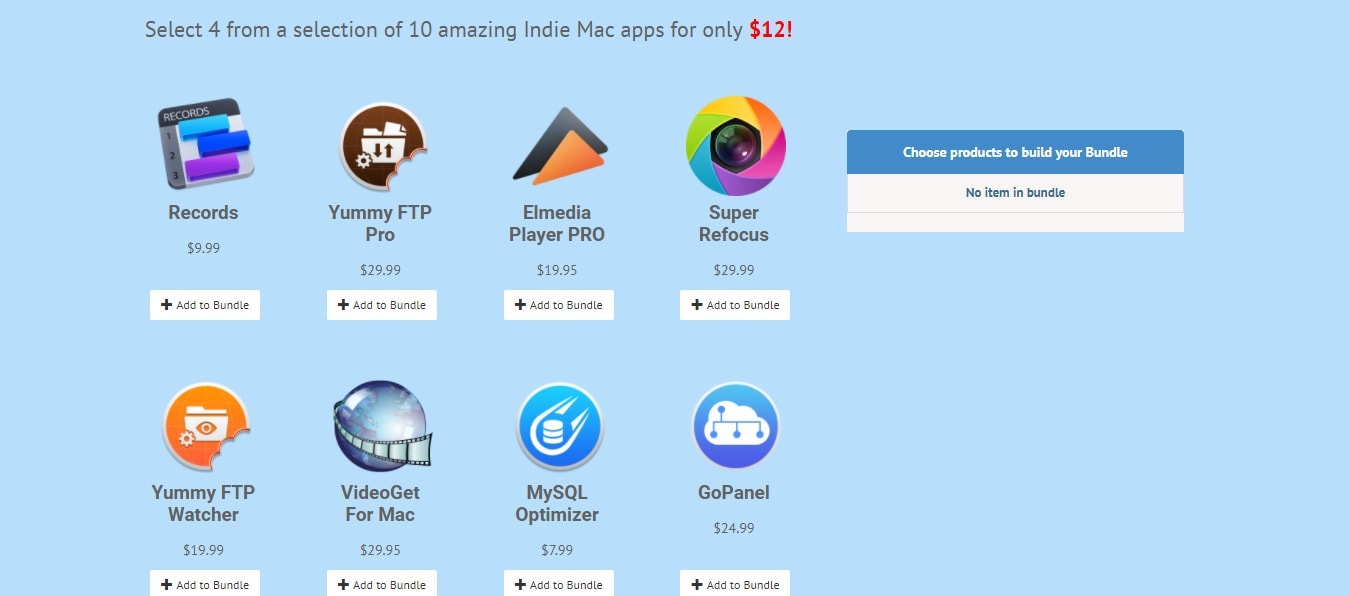Click the Choose products bundle header
1349x596 pixels.
point(1015,152)
